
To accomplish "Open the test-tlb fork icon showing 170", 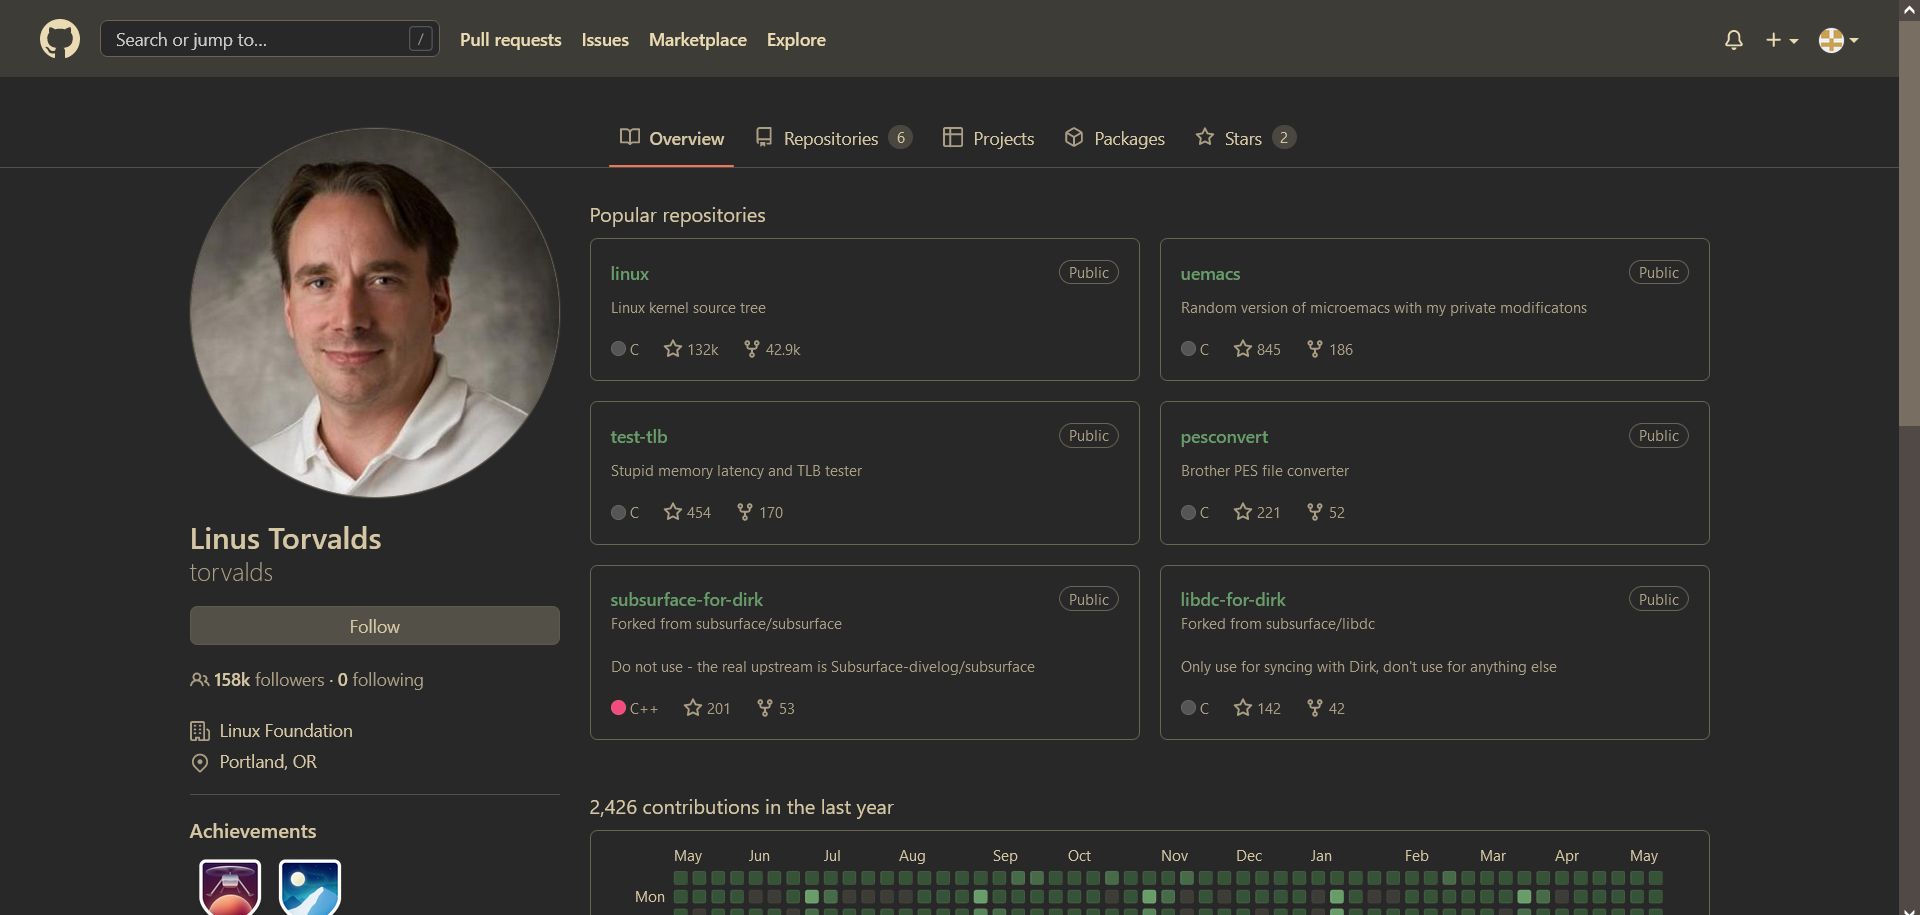I will 745,511.
